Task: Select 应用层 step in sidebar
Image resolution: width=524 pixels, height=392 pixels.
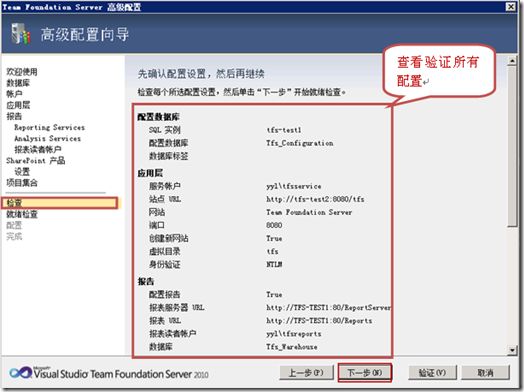Action: (x=18, y=105)
